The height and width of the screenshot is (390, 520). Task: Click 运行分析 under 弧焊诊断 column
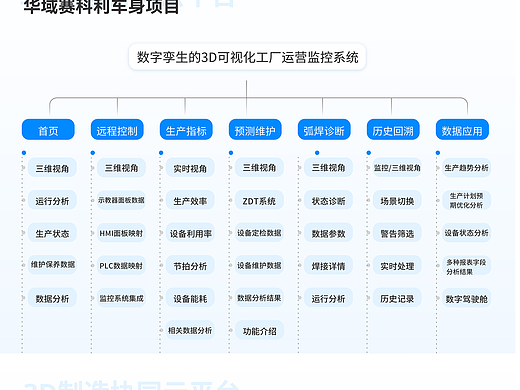[328, 298]
